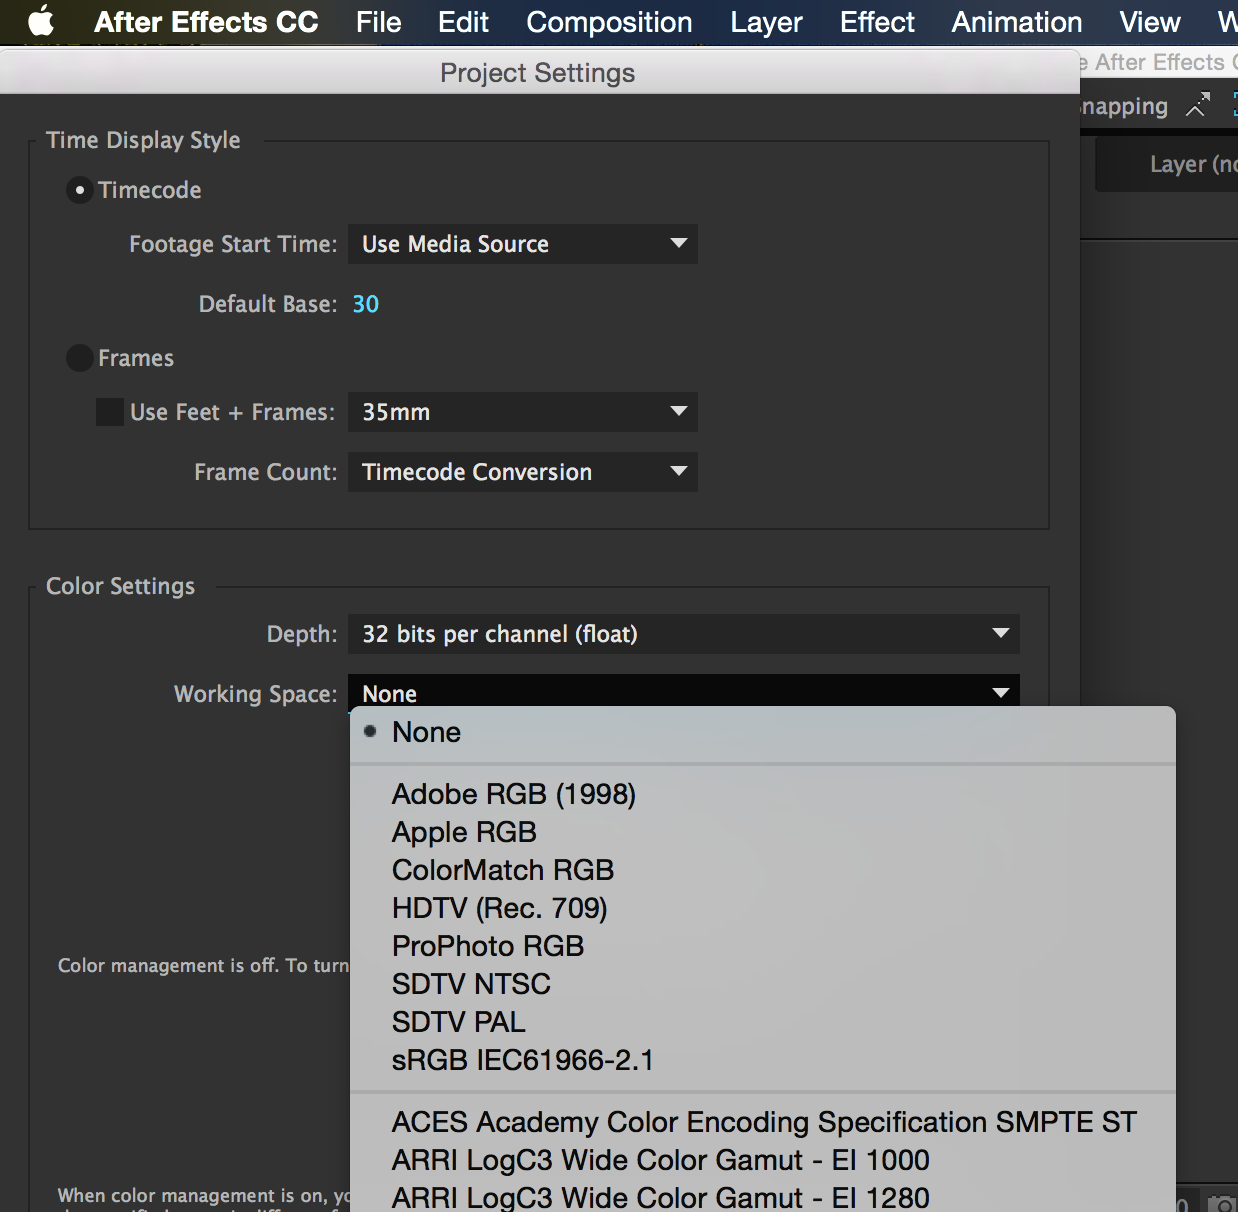Viewport: 1238px width, 1212px height.
Task: Open the Apple menu
Action: point(41,21)
